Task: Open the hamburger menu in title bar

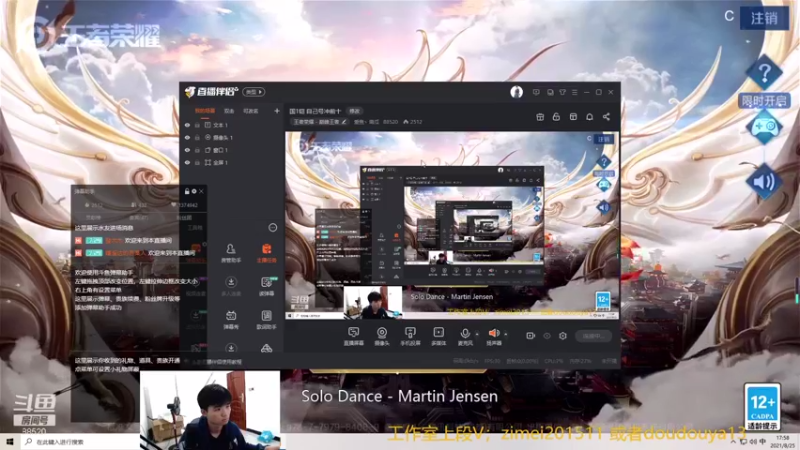Action: [574, 92]
